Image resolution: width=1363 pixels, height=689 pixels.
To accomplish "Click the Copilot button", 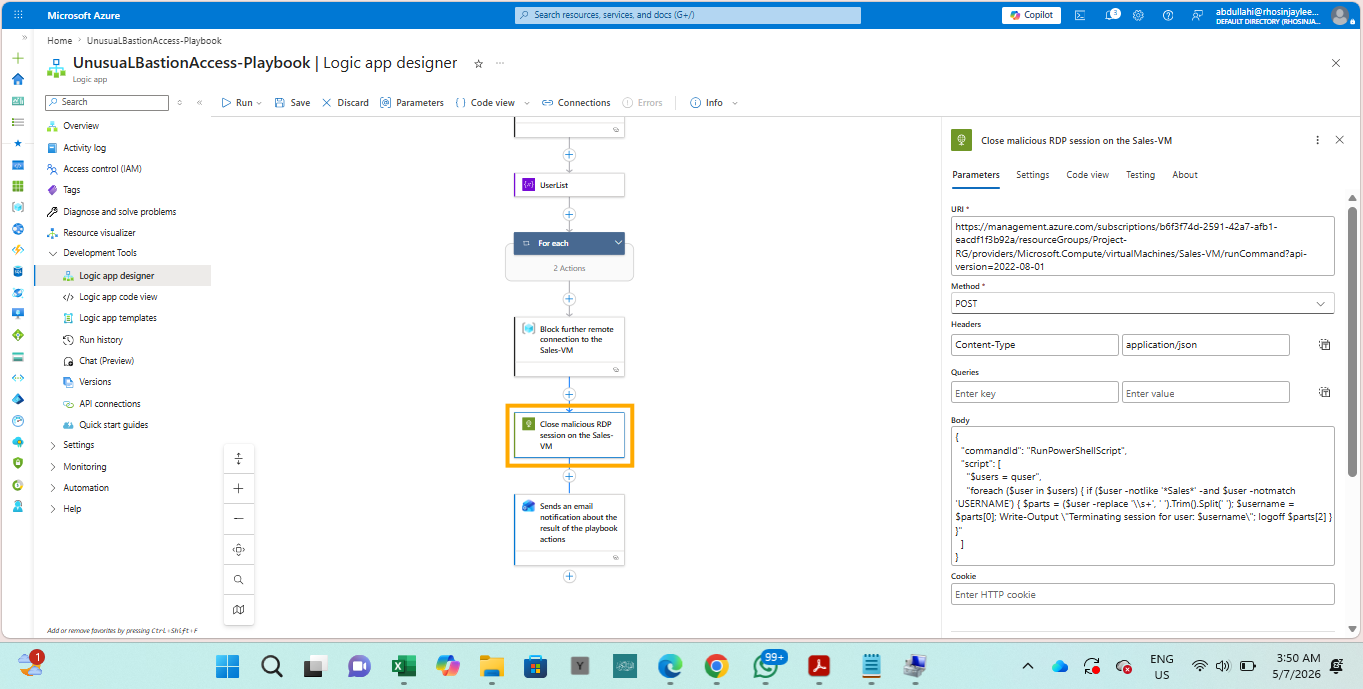I will 1032,15.
